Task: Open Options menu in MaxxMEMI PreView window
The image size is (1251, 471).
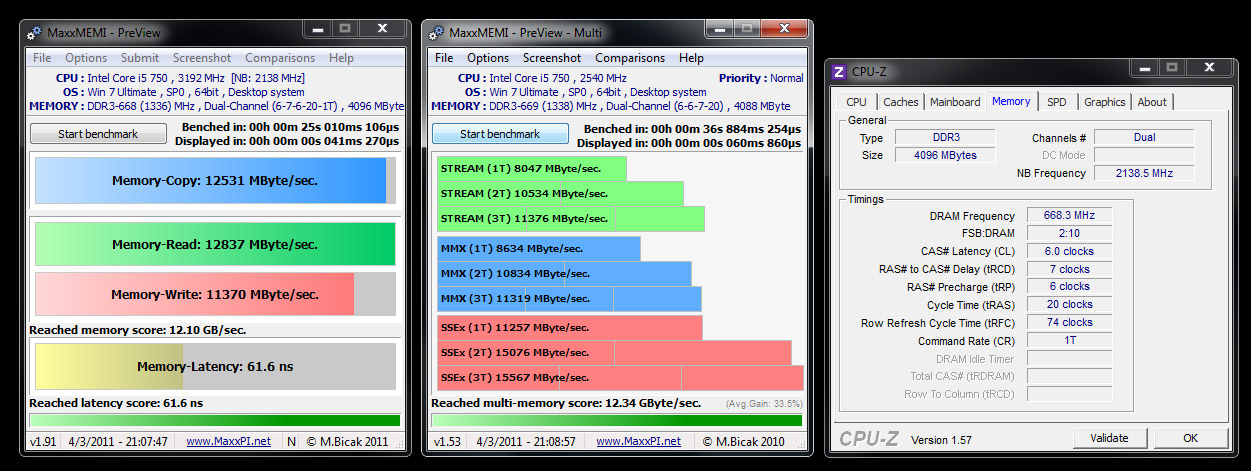Action: tap(86, 58)
